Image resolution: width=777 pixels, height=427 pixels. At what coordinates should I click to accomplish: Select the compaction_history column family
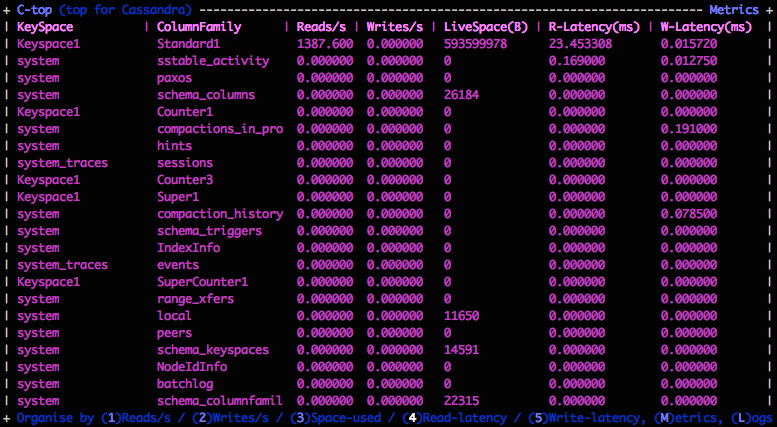coord(220,214)
